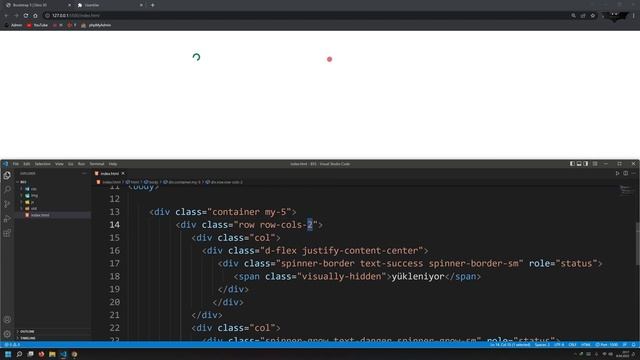
Task: Click the browser Home button
Action: tap(35, 16)
